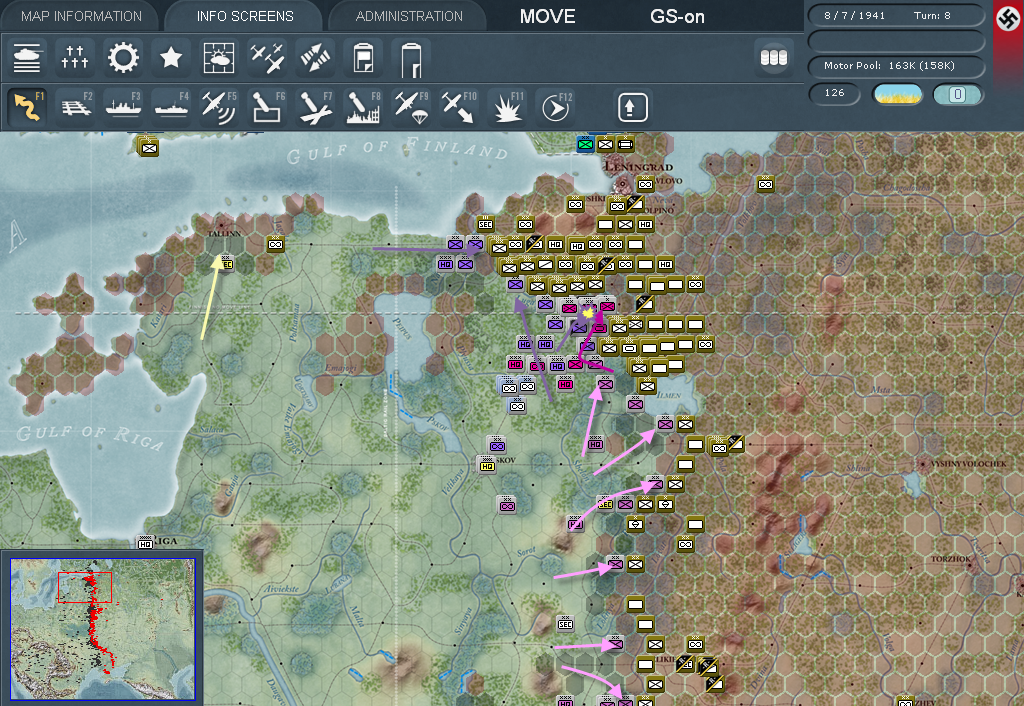
Task: Switch to the Info Screens tab
Action: (x=245, y=16)
